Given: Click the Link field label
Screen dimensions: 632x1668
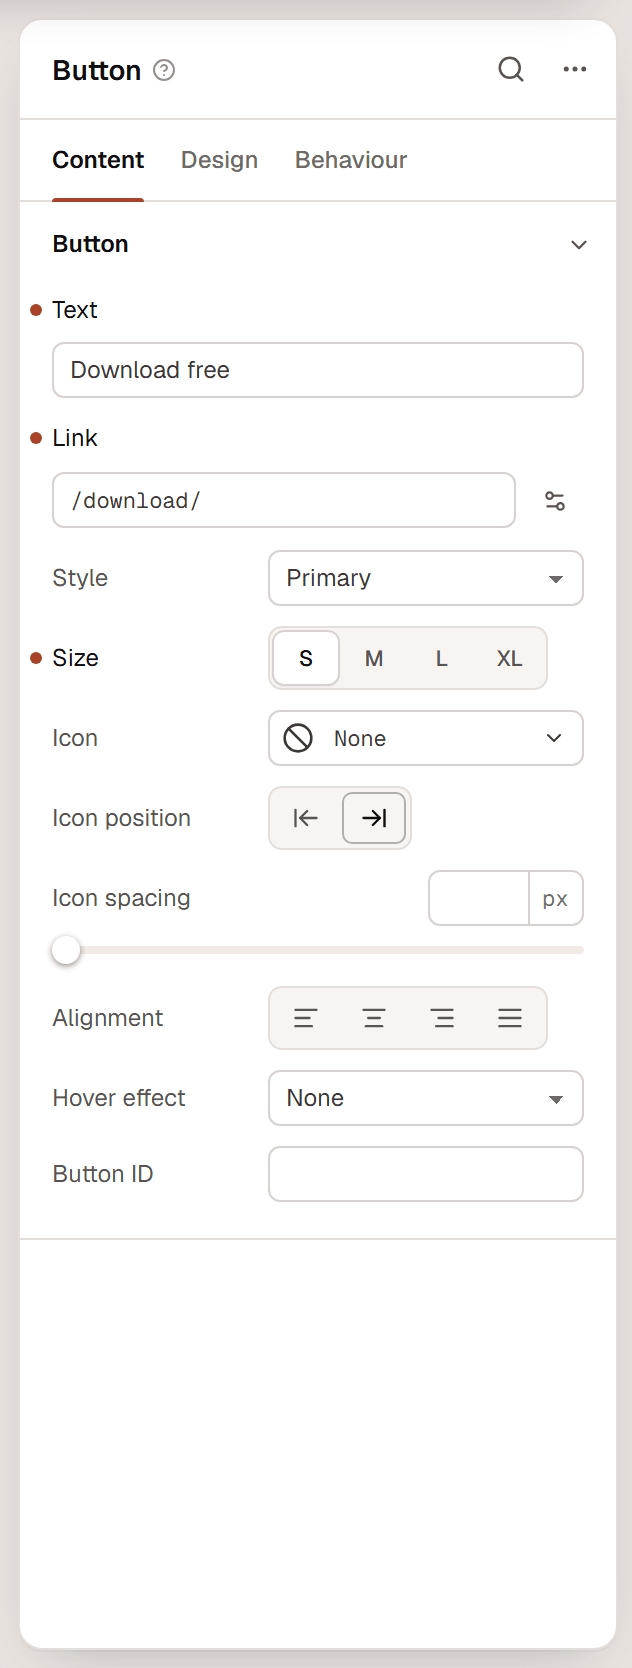Looking at the screenshot, I should (x=75, y=438).
